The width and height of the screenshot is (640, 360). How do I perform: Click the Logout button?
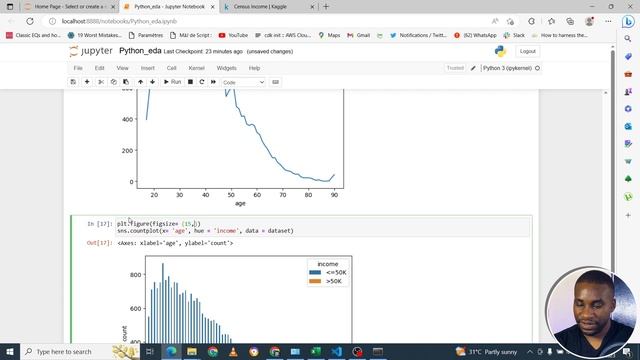click(x=527, y=51)
